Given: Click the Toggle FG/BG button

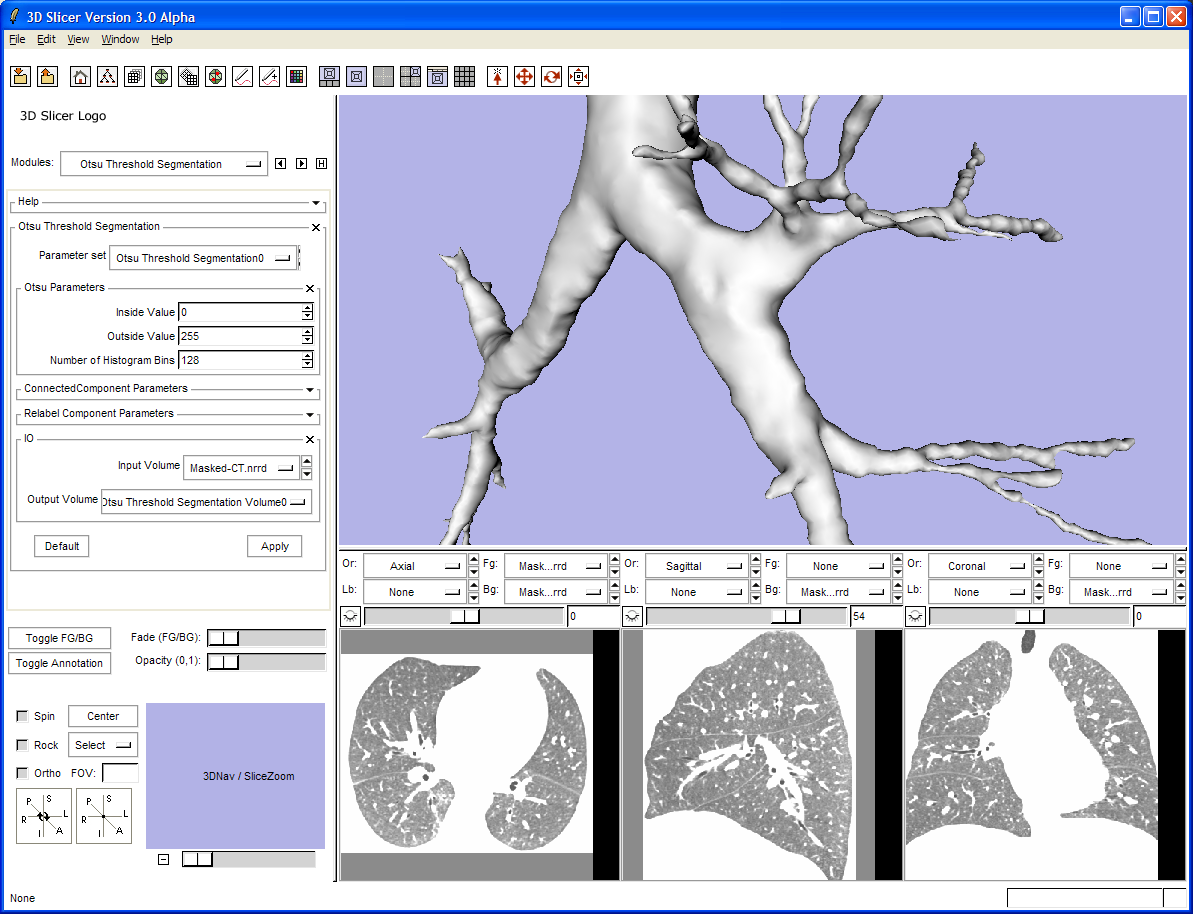Looking at the screenshot, I should click(59, 638).
